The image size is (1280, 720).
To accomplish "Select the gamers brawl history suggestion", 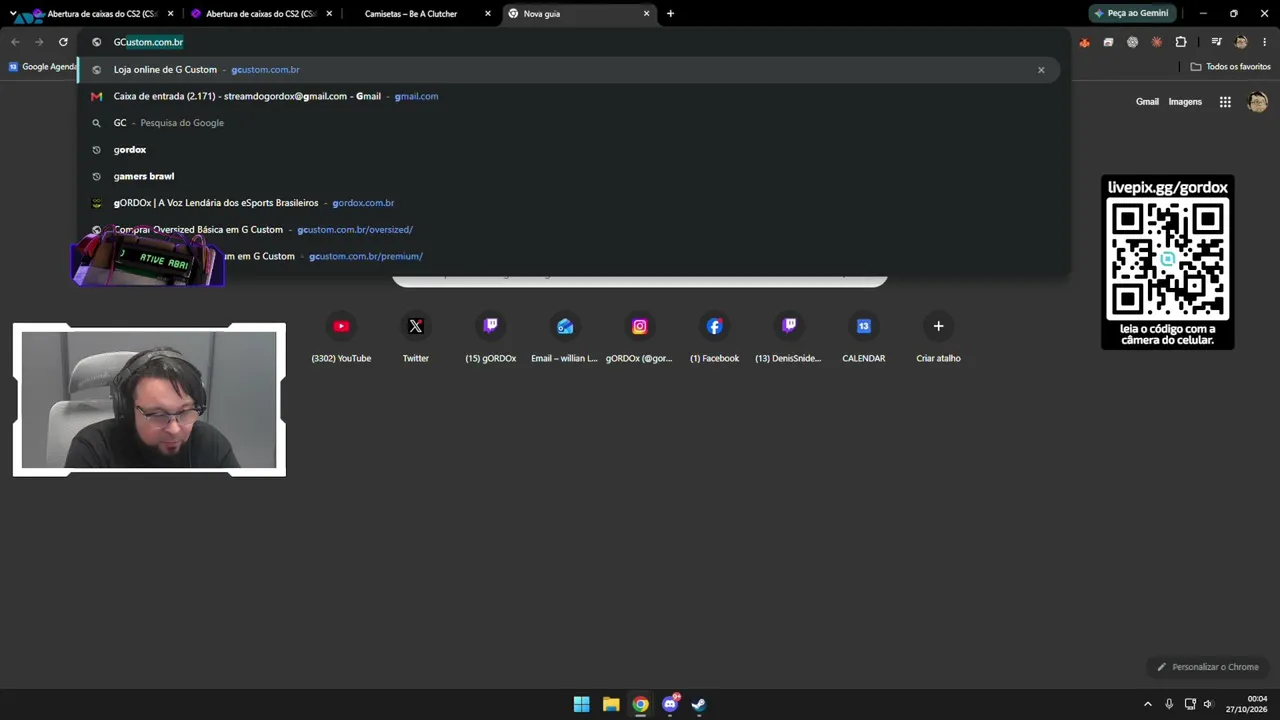I will coord(568,176).
